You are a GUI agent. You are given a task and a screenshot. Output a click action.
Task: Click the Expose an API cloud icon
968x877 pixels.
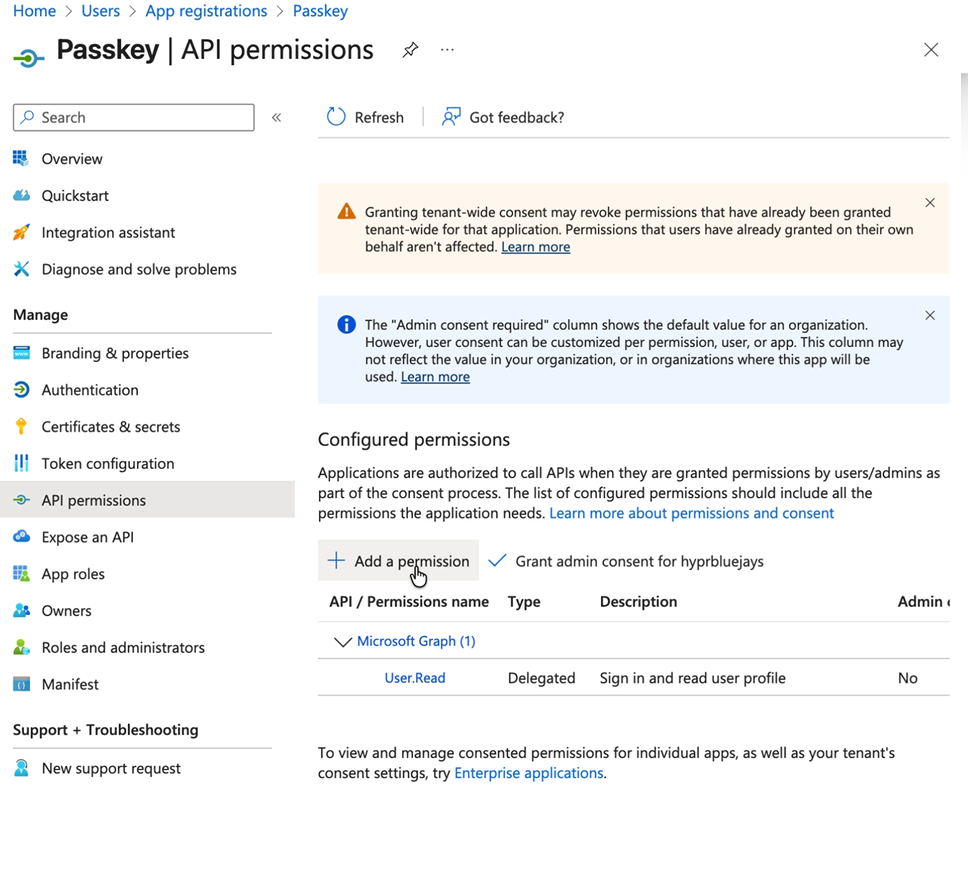21,537
